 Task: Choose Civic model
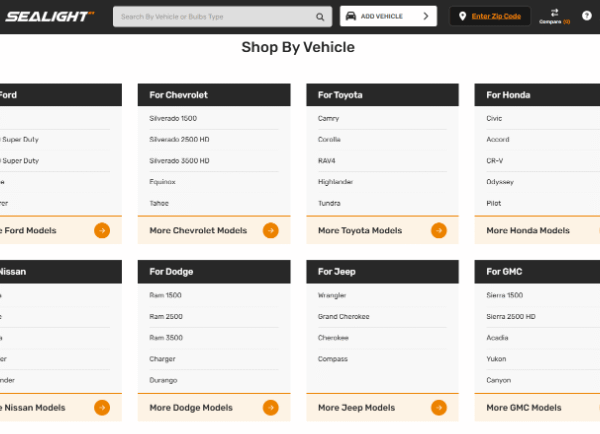point(494,118)
